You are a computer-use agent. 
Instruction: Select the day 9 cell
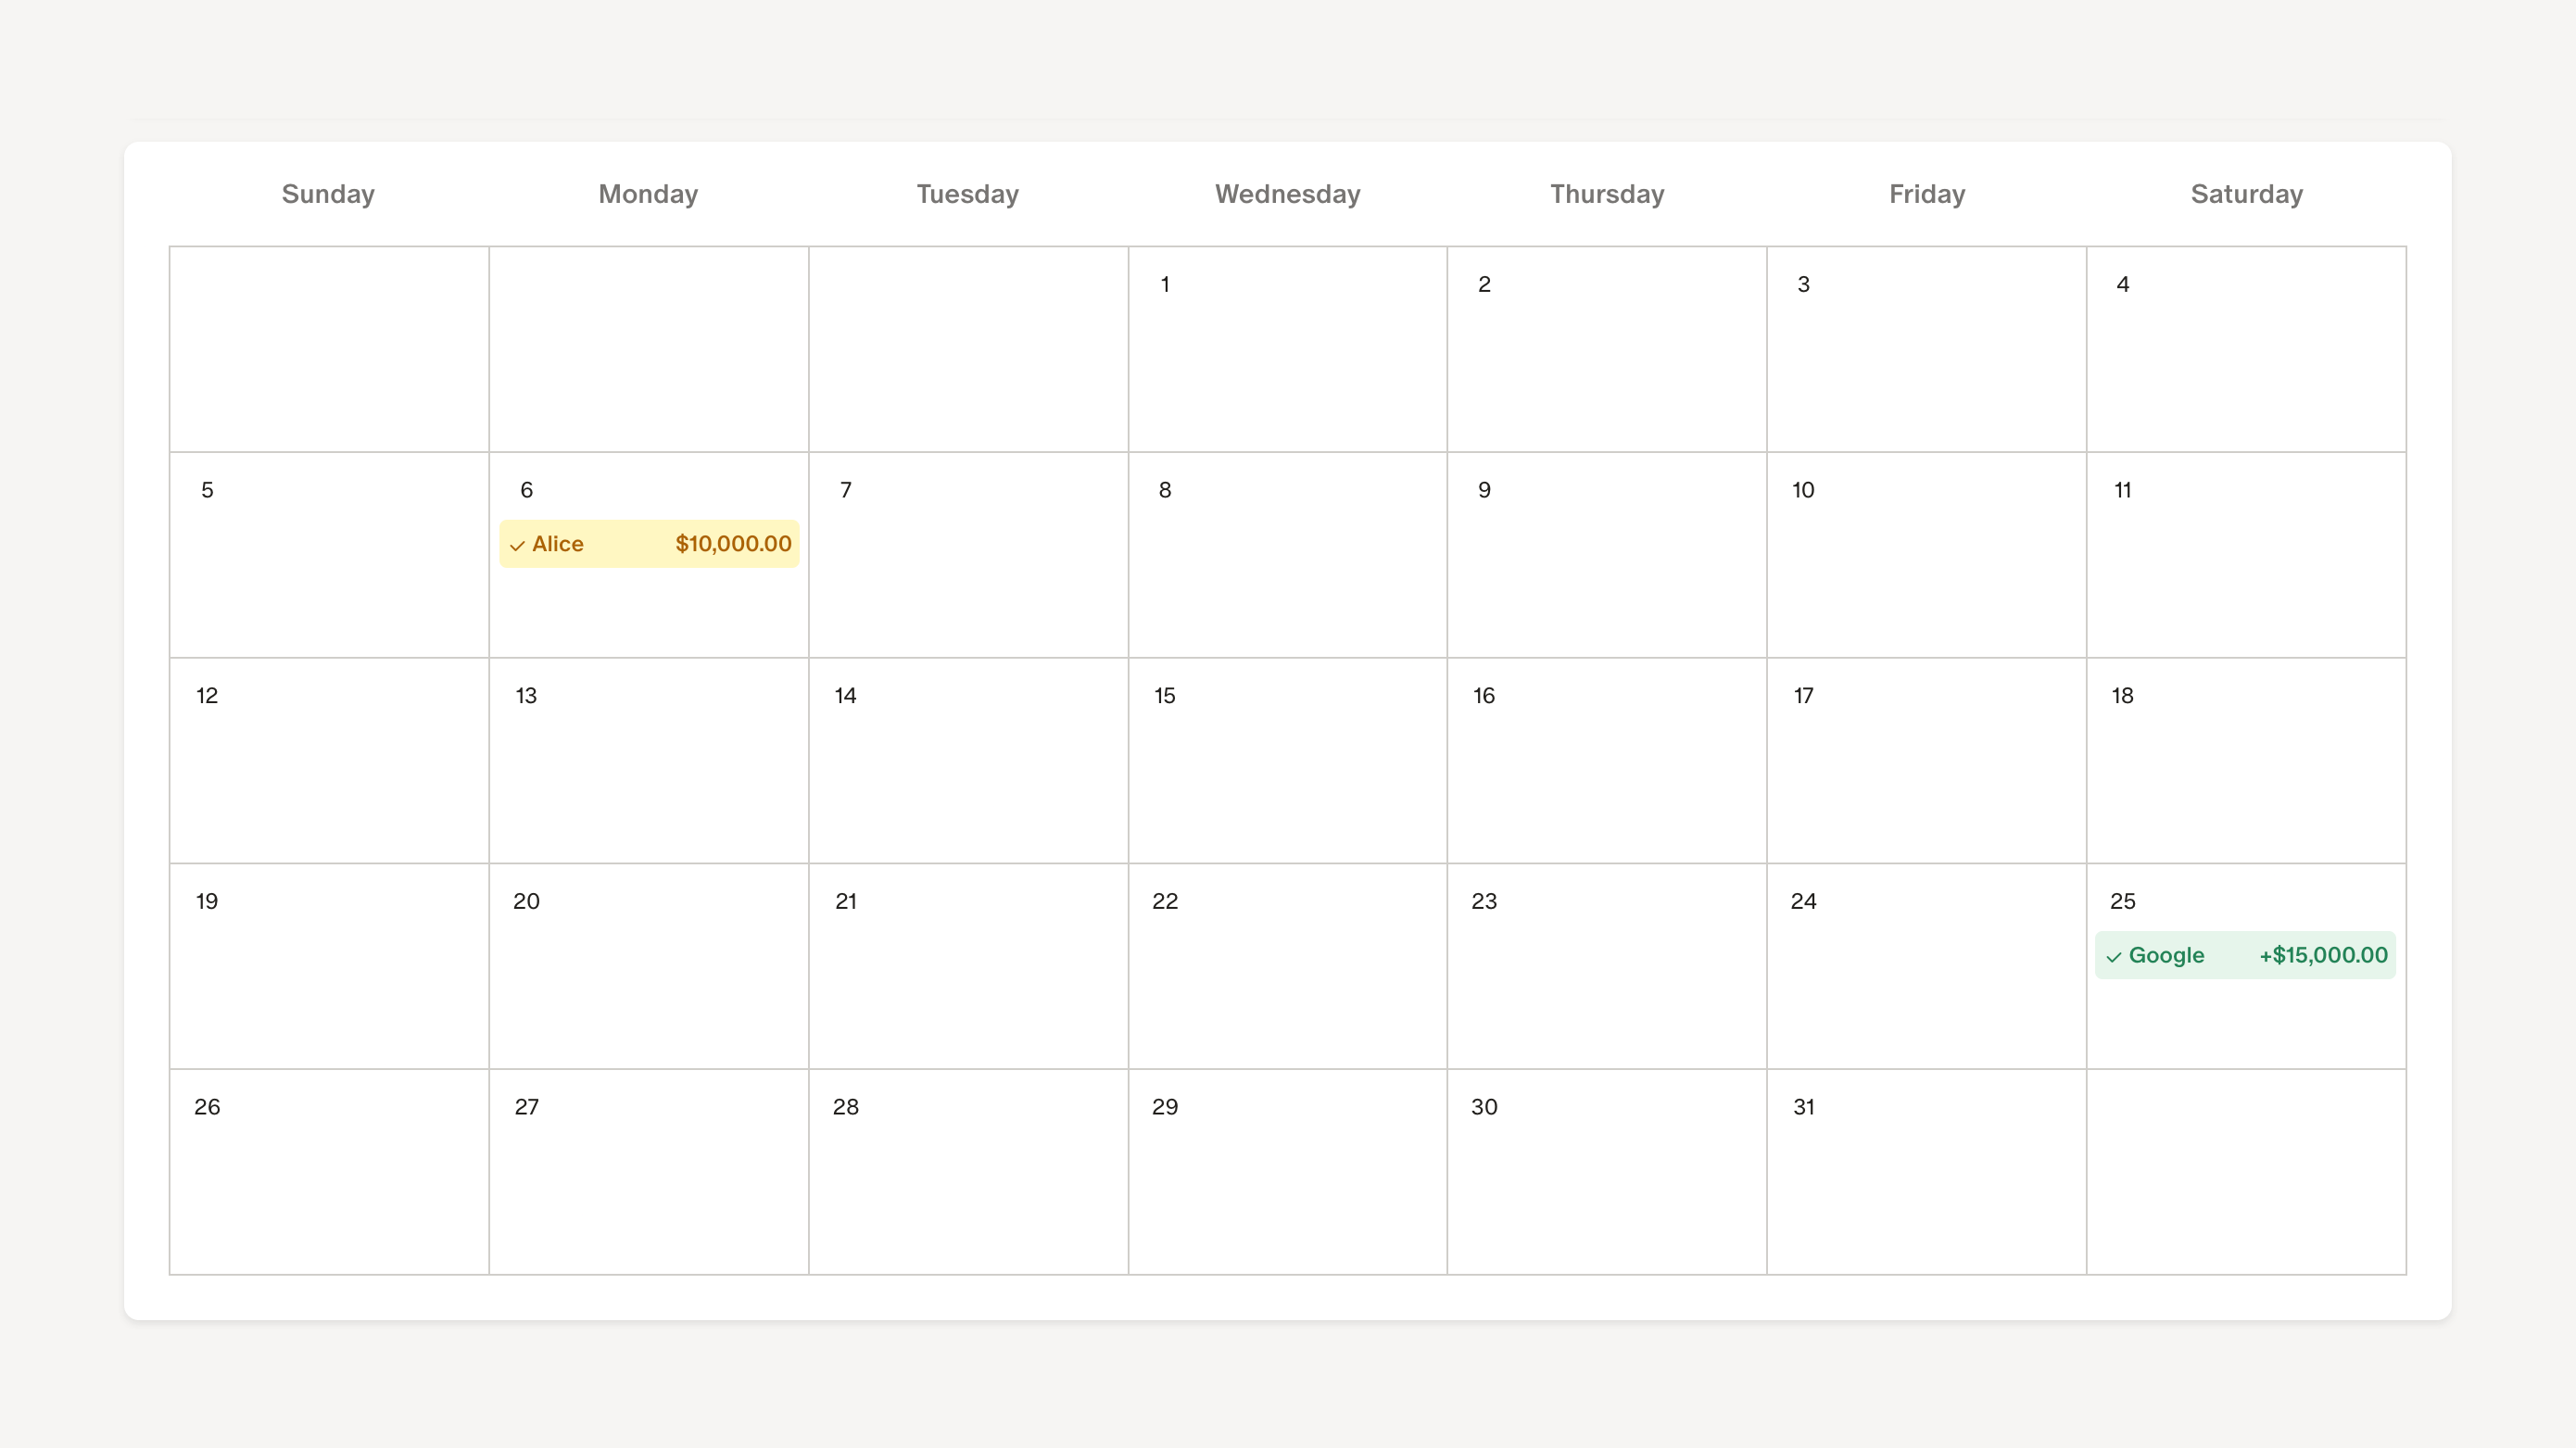coord(1606,555)
